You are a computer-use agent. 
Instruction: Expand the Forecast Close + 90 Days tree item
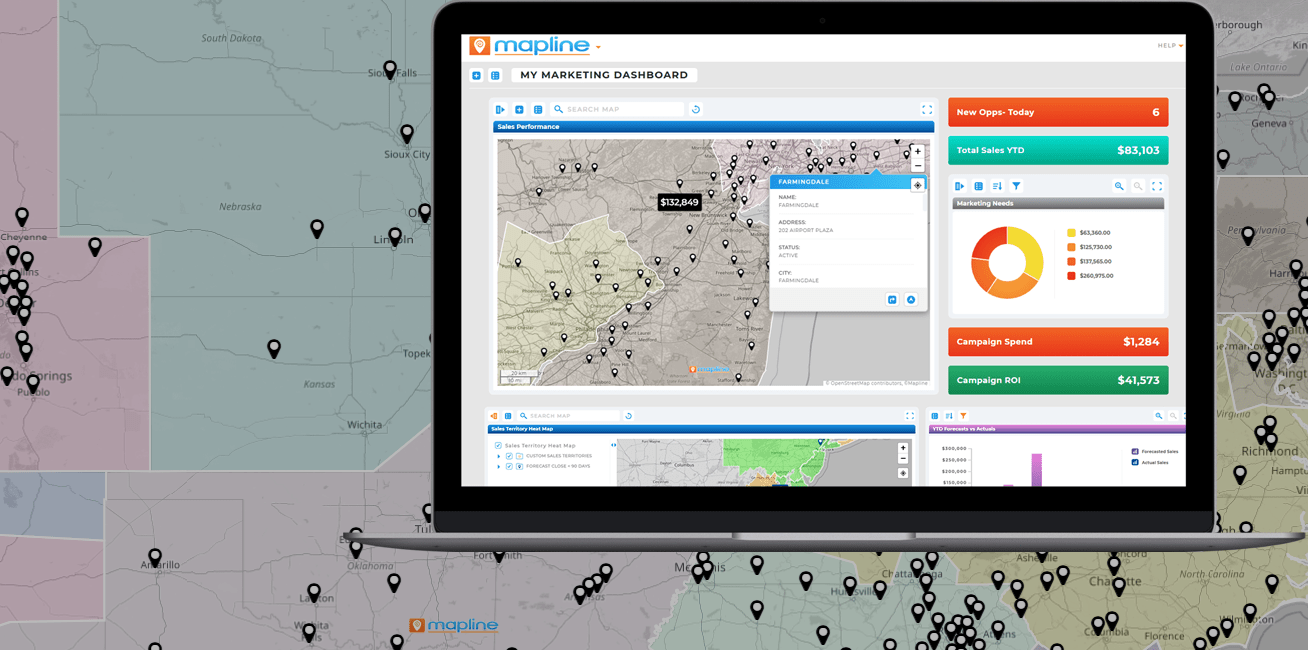click(498, 466)
